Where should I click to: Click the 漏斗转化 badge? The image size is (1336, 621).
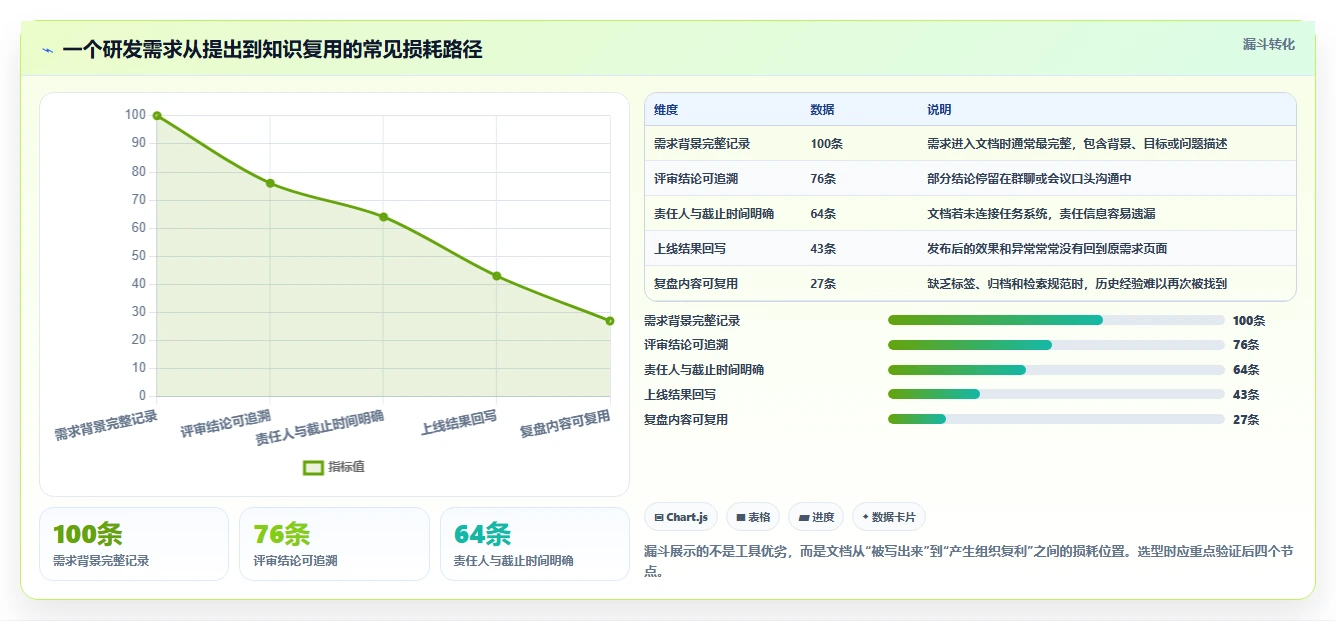tap(1268, 44)
